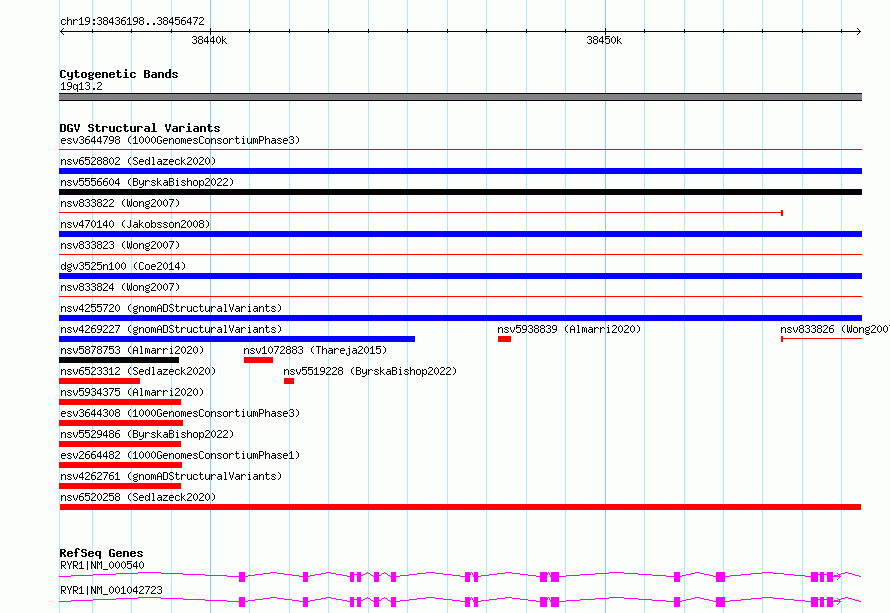This screenshot has height=613, width=890.
Task: Open the RYR1|NM_001042723 gene label
Action: pyautogui.click(x=111, y=590)
